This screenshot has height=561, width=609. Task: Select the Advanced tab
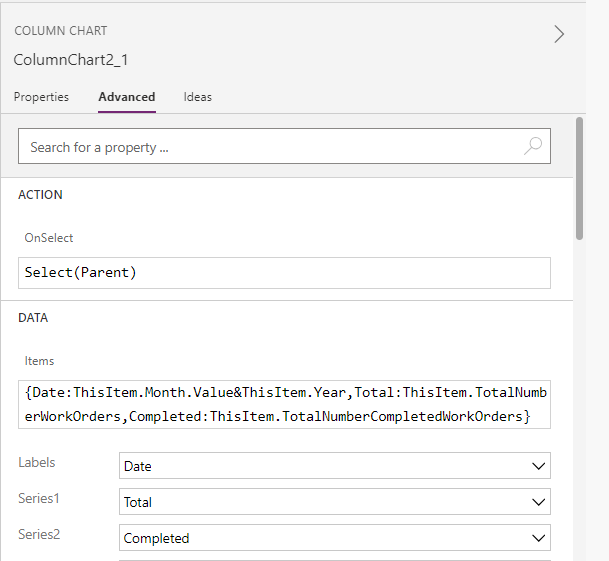[127, 97]
